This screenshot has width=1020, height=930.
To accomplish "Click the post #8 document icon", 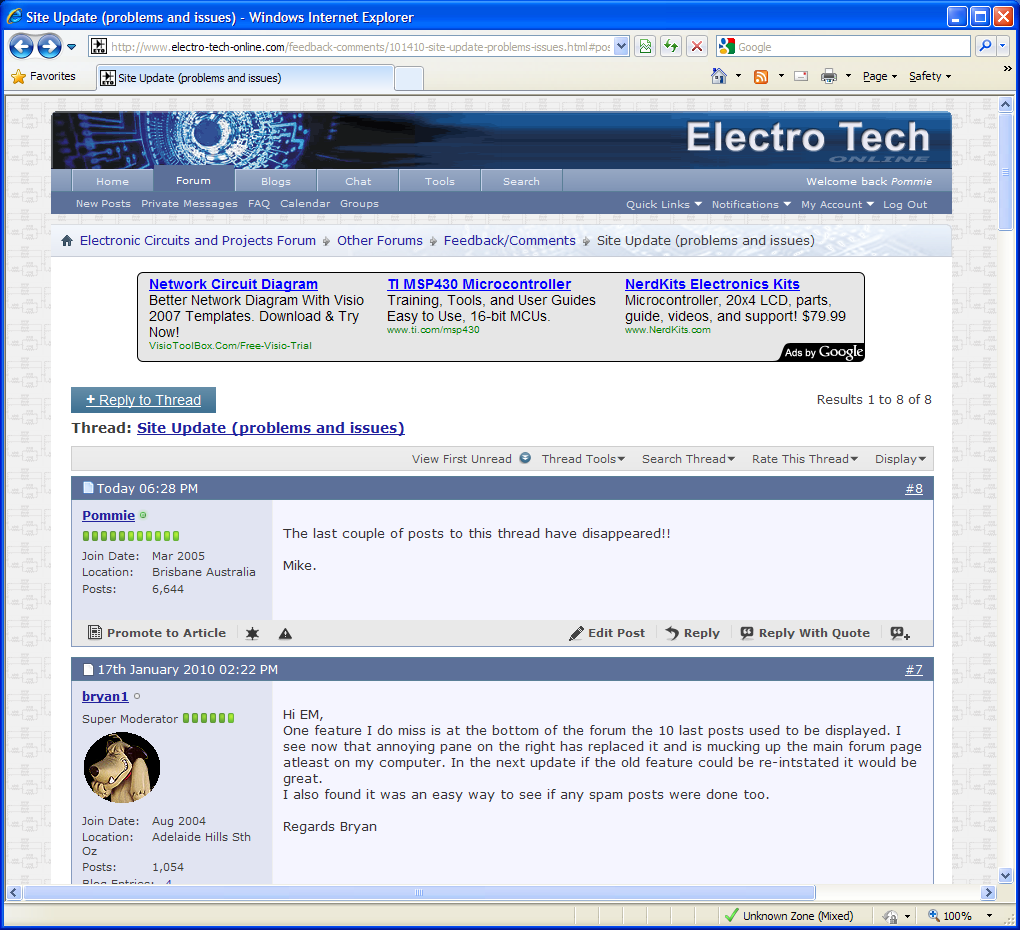I will [x=88, y=488].
